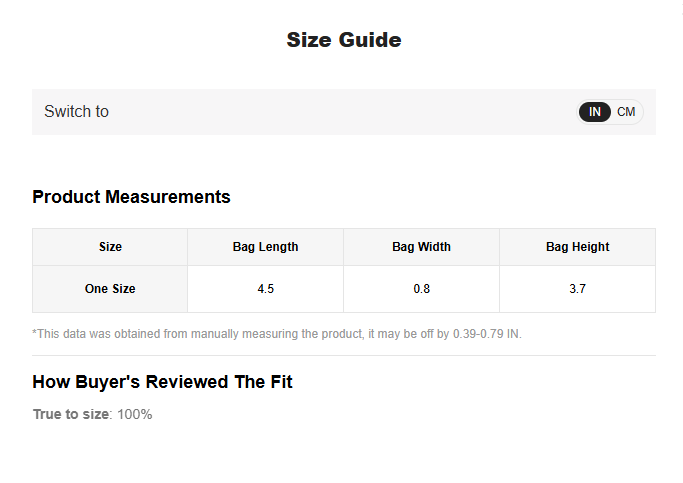Image resolution: width=683 pixels, height=483 pixels.
Task: Click the gray Switch to bar
Action: (x=344, y=112)
